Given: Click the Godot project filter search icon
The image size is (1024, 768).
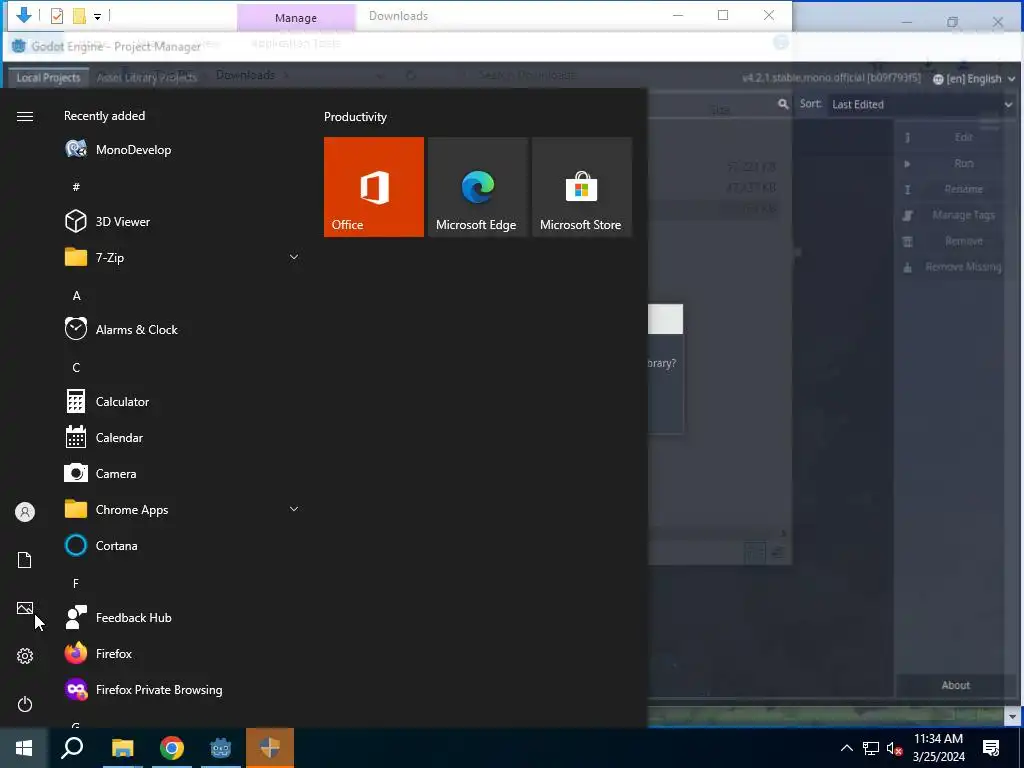Looking at the screenshot, I should point(783,104).
